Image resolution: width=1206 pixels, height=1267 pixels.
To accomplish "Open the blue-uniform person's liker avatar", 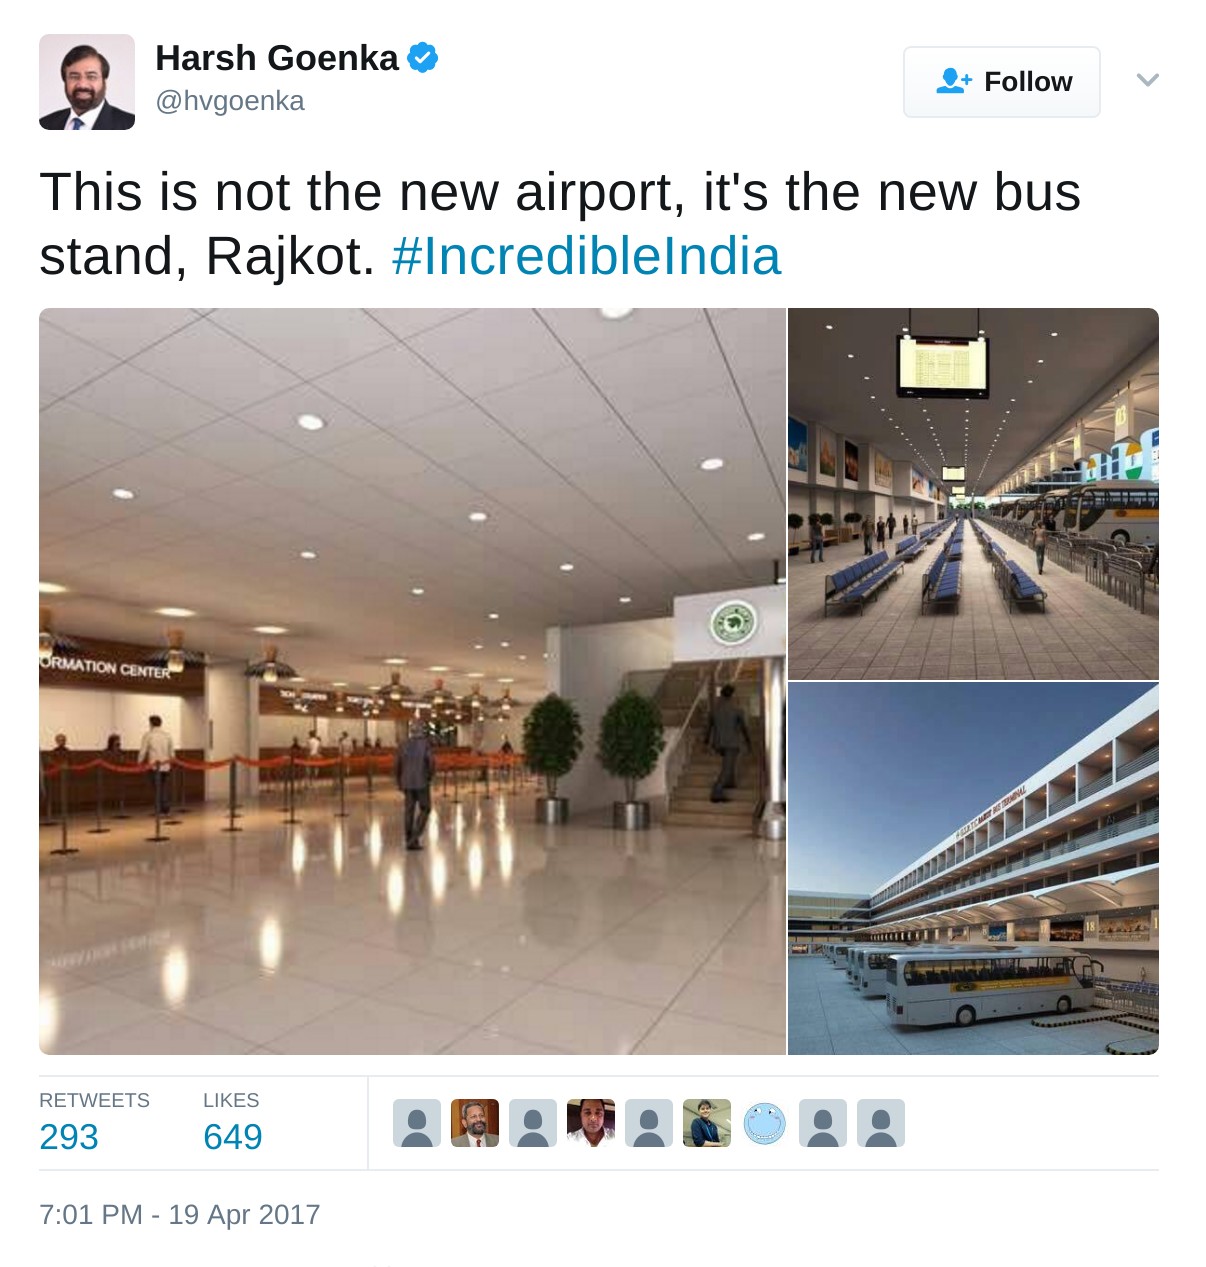I will 707,1123.
